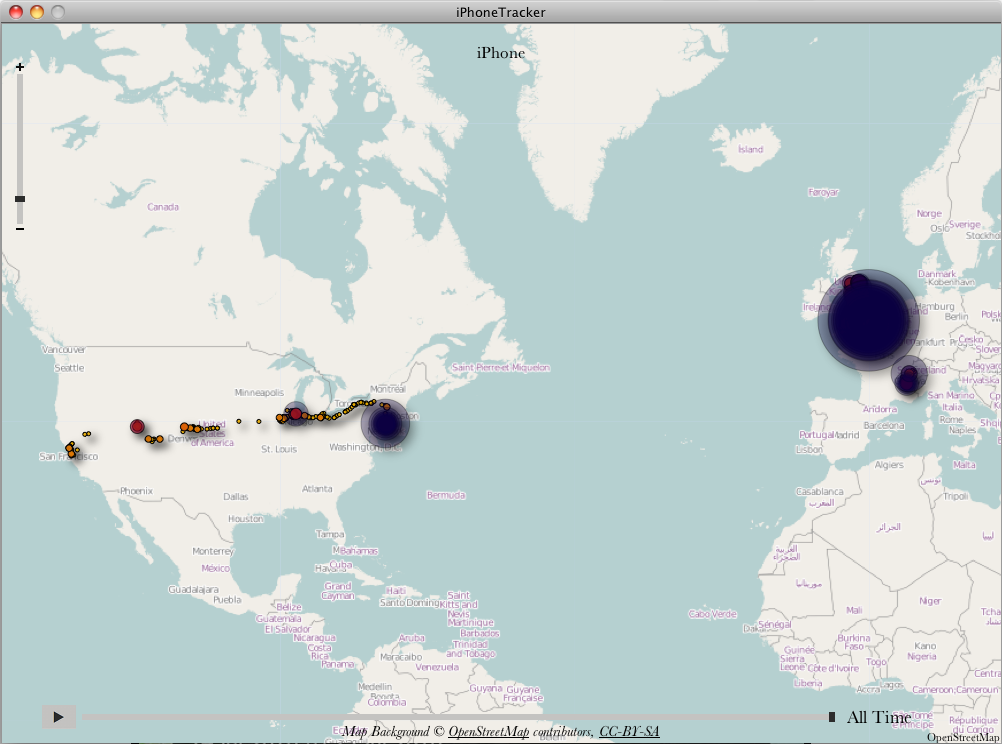This screenshot has width=1002, height=744.
Task: Click the Minneapolis city label
Action: pos(259,392)
